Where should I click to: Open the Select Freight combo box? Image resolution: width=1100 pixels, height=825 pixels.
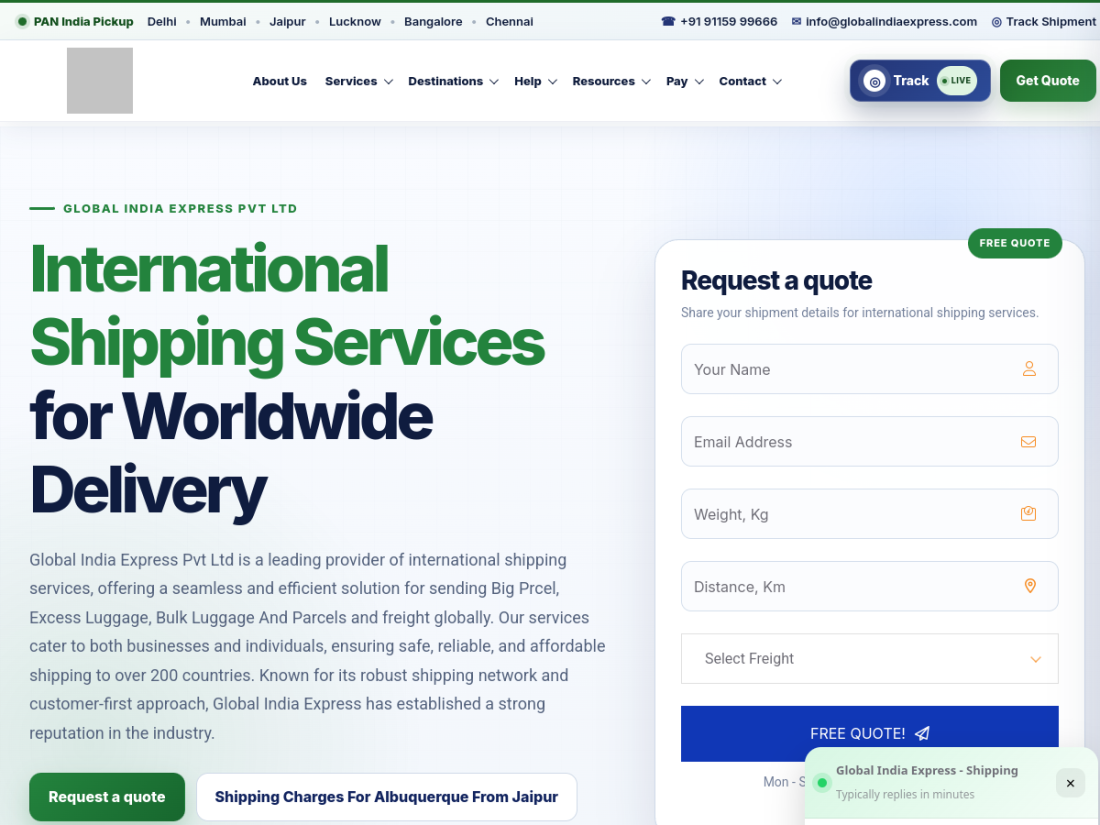click(x=869, y=658)
